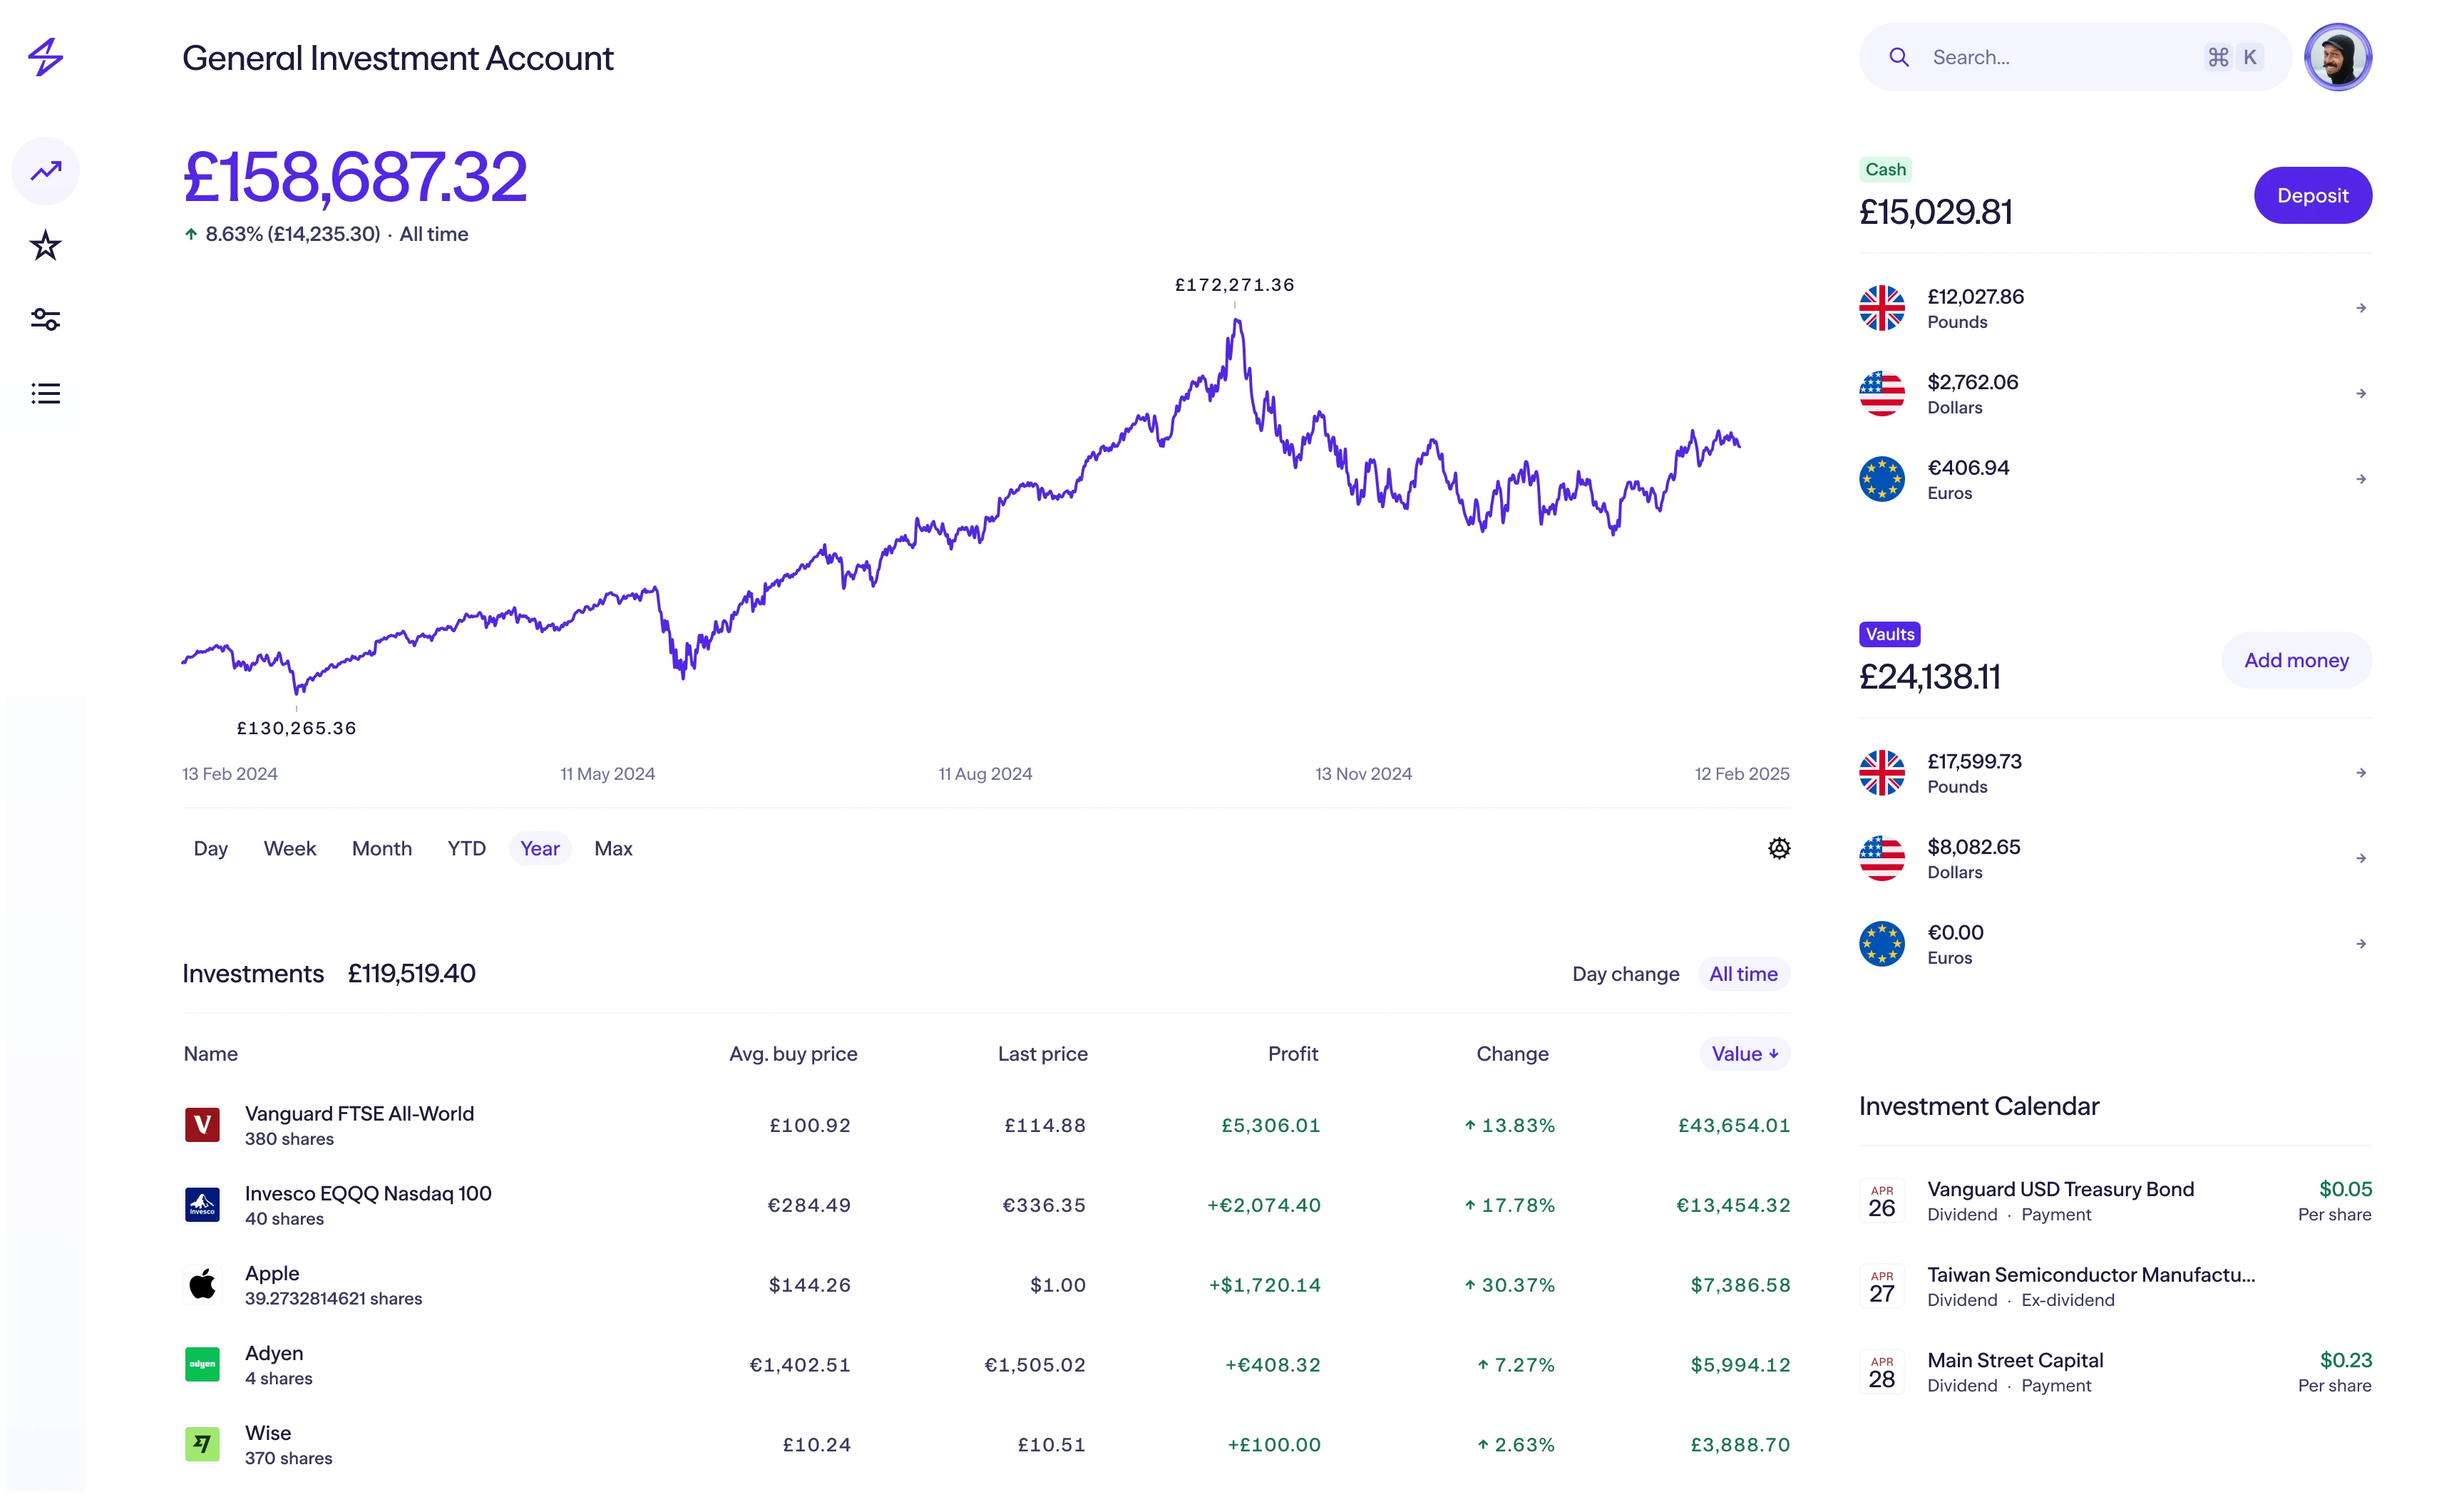This screenshot has height=1497, width=2464.
Task: Select the portfolio trend icon in the sidebar
Action: click(x=46, y=171)
